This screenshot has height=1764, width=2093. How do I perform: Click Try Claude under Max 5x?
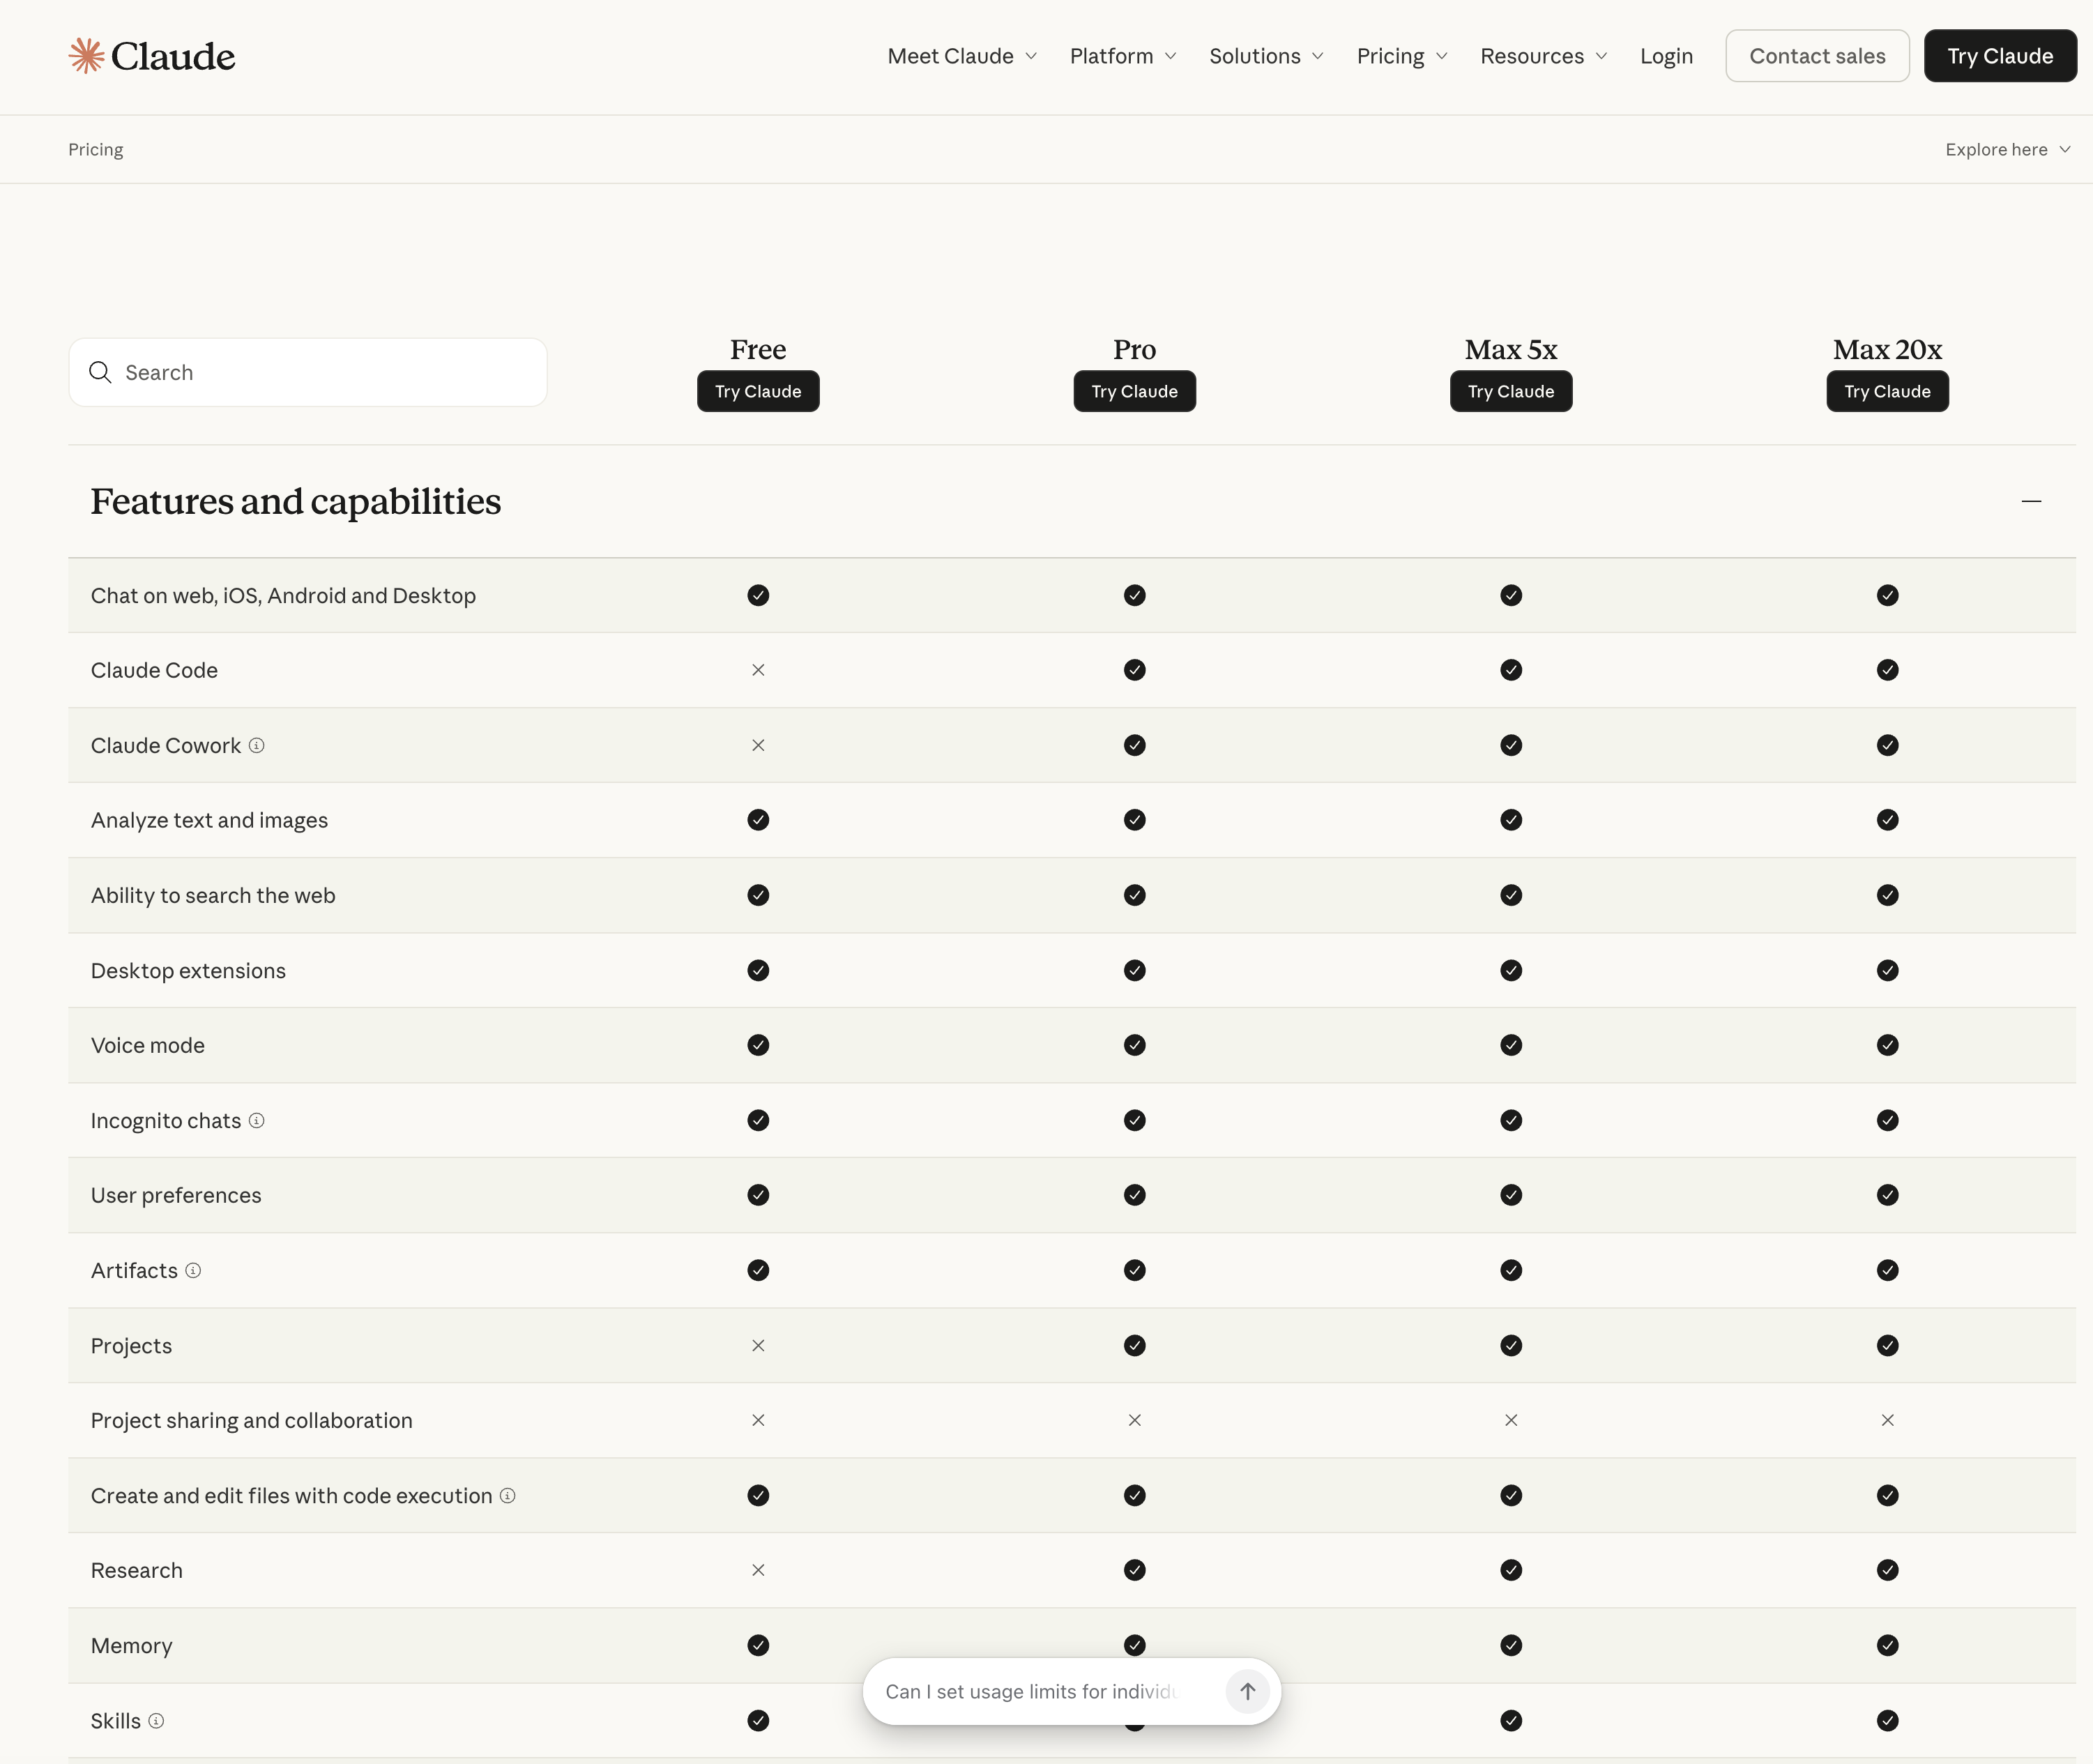coord(1510,391)
